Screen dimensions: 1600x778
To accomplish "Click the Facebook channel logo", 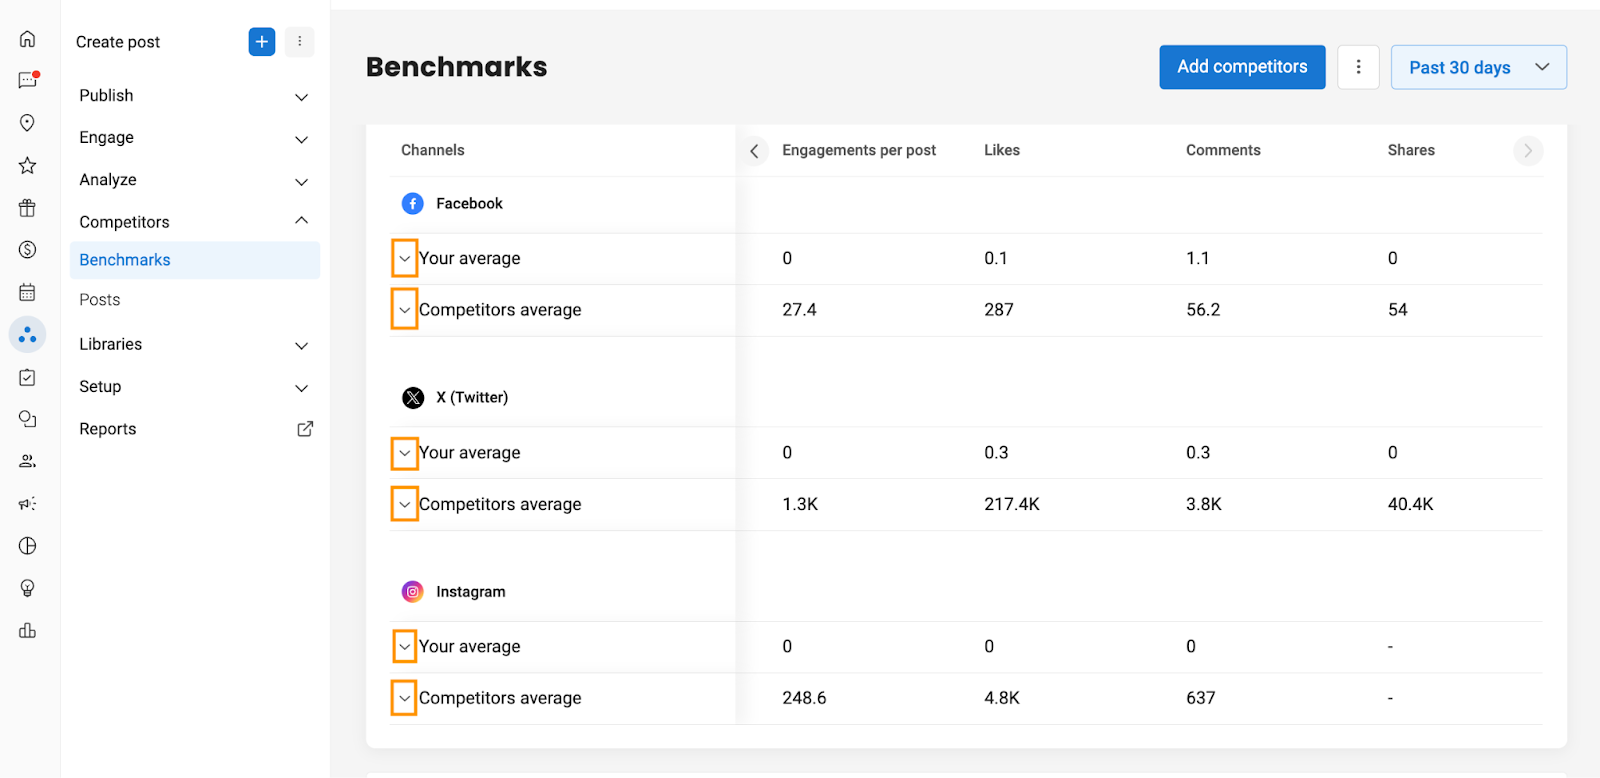I will pyautogui.click(x=413, y=204).
